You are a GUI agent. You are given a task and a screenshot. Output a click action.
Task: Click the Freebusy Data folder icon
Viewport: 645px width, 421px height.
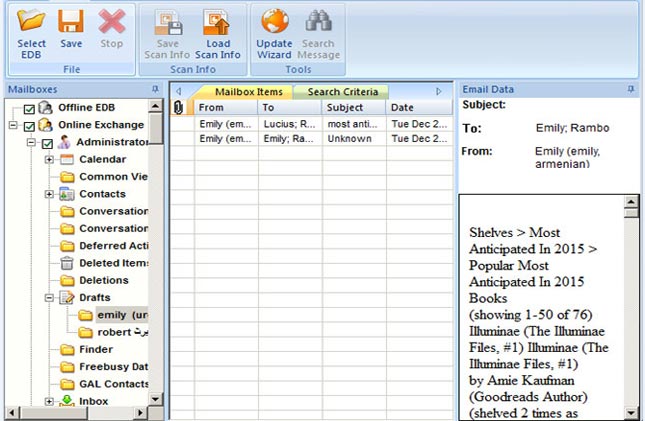click(67, 367)
